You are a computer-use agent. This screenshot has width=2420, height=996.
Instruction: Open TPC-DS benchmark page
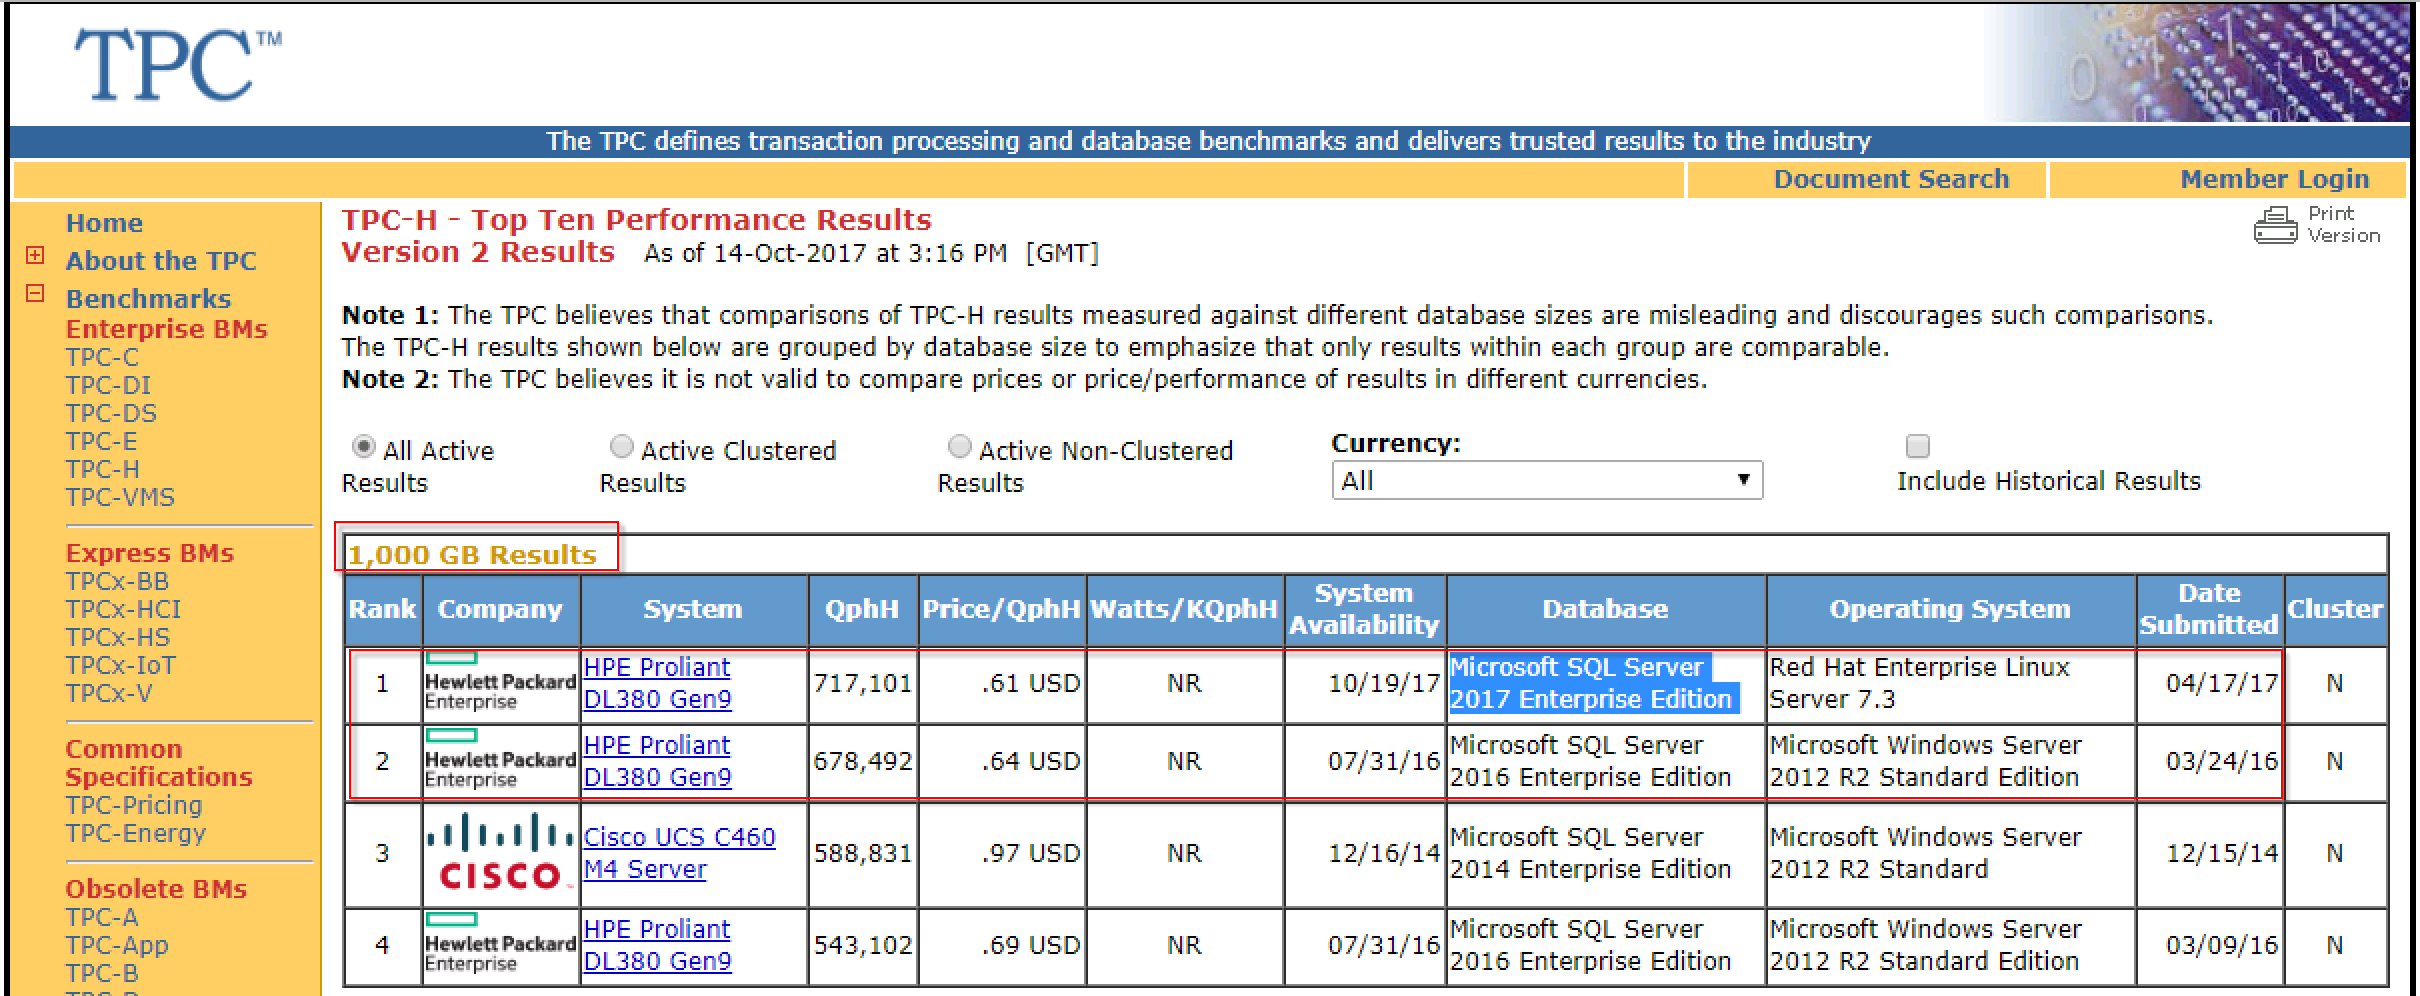coord(111,414)
